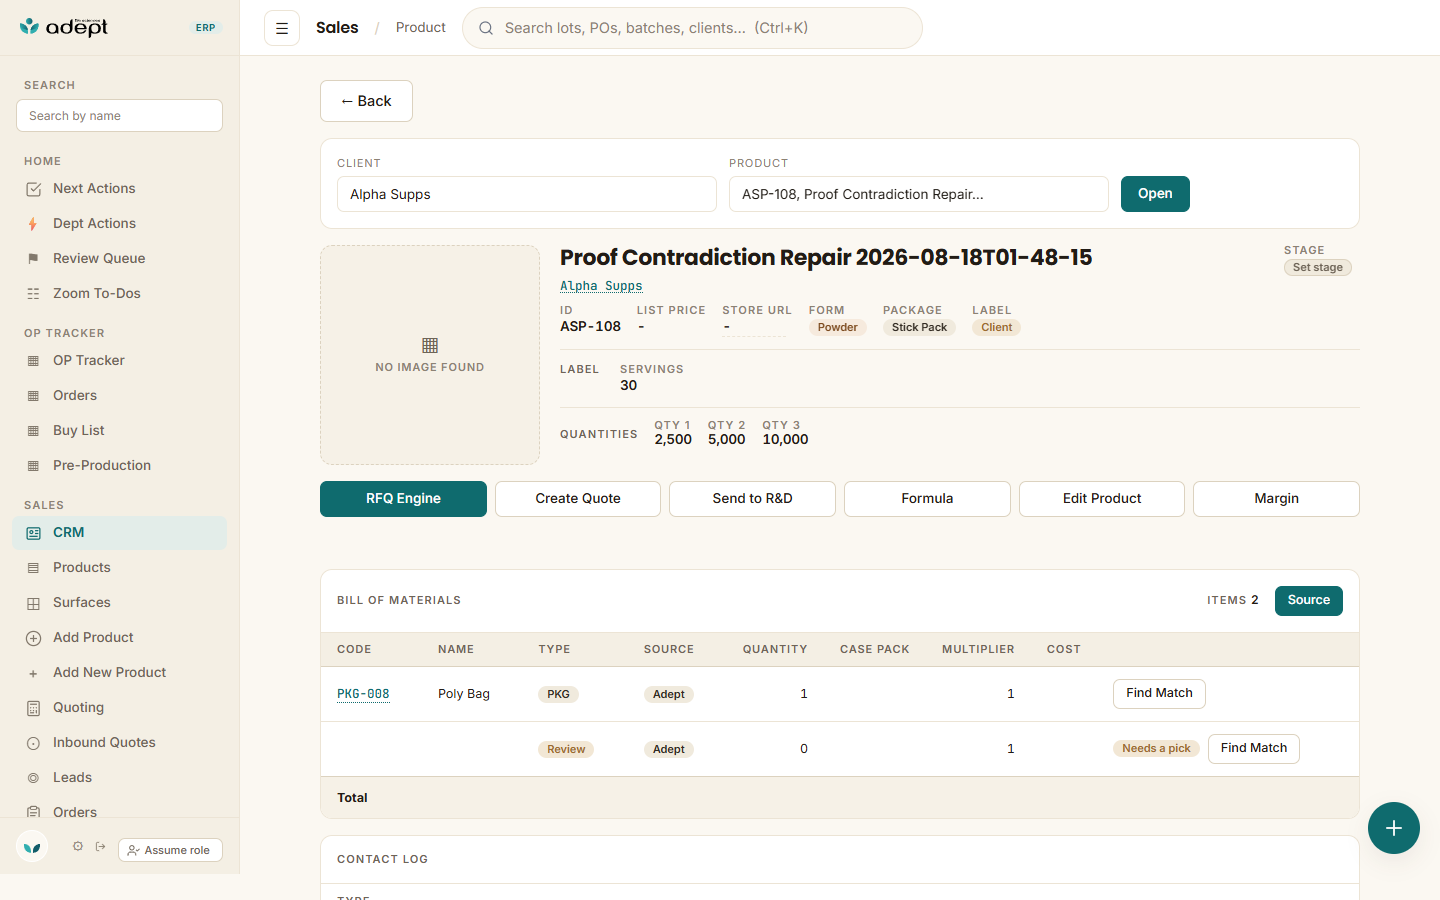Go to Review Queue flag item
The image size is (1440, 900).
(120, 259)
